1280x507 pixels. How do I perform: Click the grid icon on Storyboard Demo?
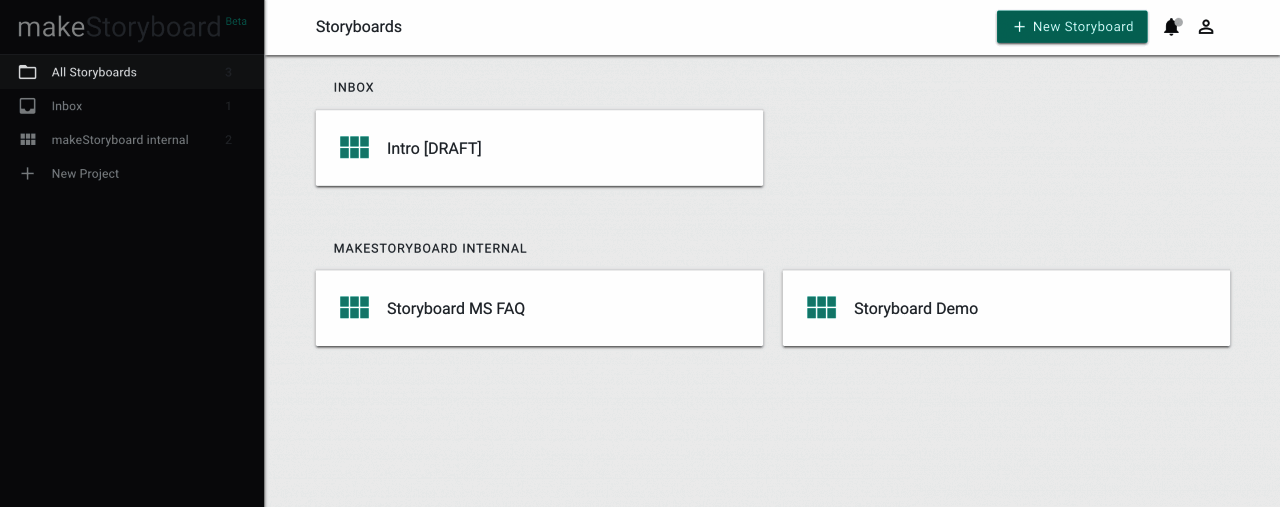coord(821,308)
